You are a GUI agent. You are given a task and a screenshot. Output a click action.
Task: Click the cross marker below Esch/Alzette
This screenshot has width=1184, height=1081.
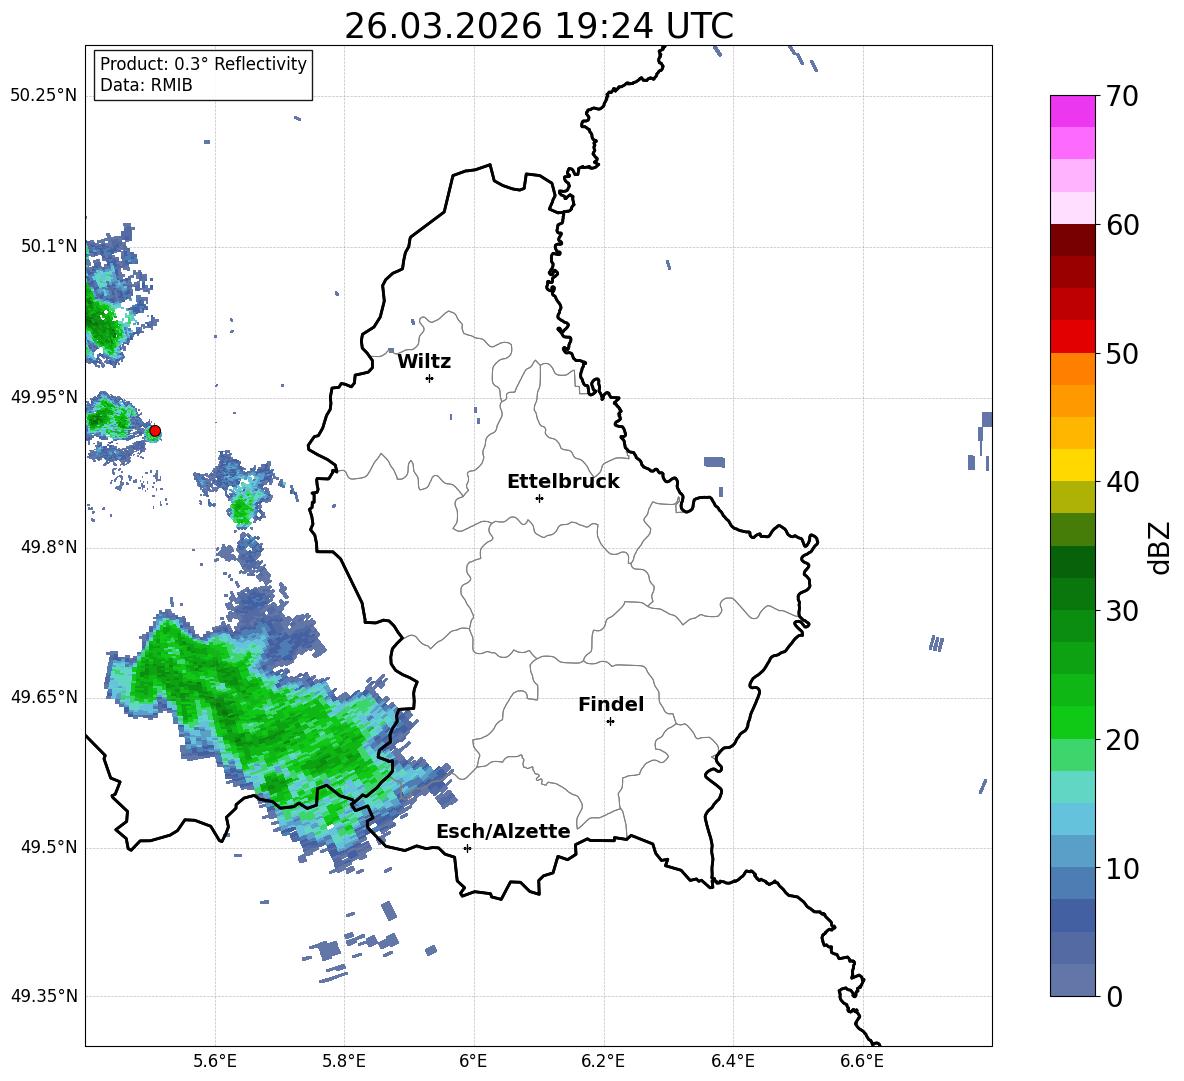pos(467,848)
